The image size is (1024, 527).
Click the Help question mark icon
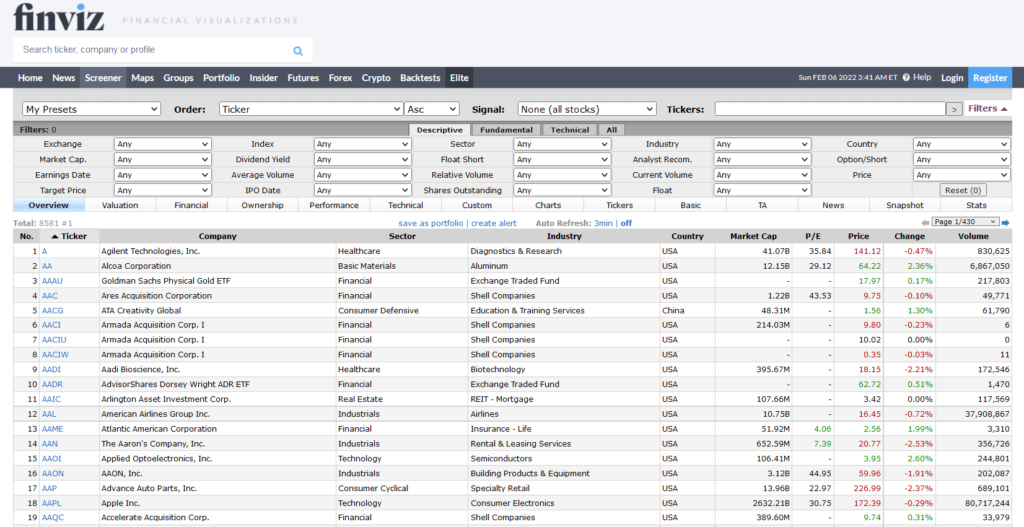click(x=905, y=78)
